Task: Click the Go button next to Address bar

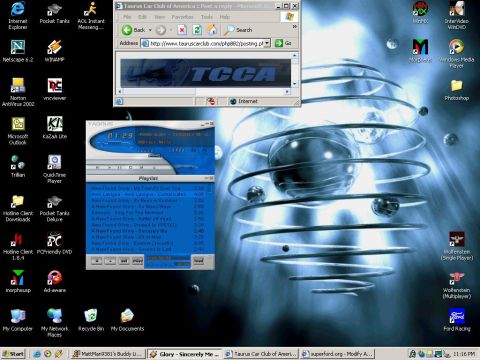Action: pyautogui.click(x=283, y=43)
